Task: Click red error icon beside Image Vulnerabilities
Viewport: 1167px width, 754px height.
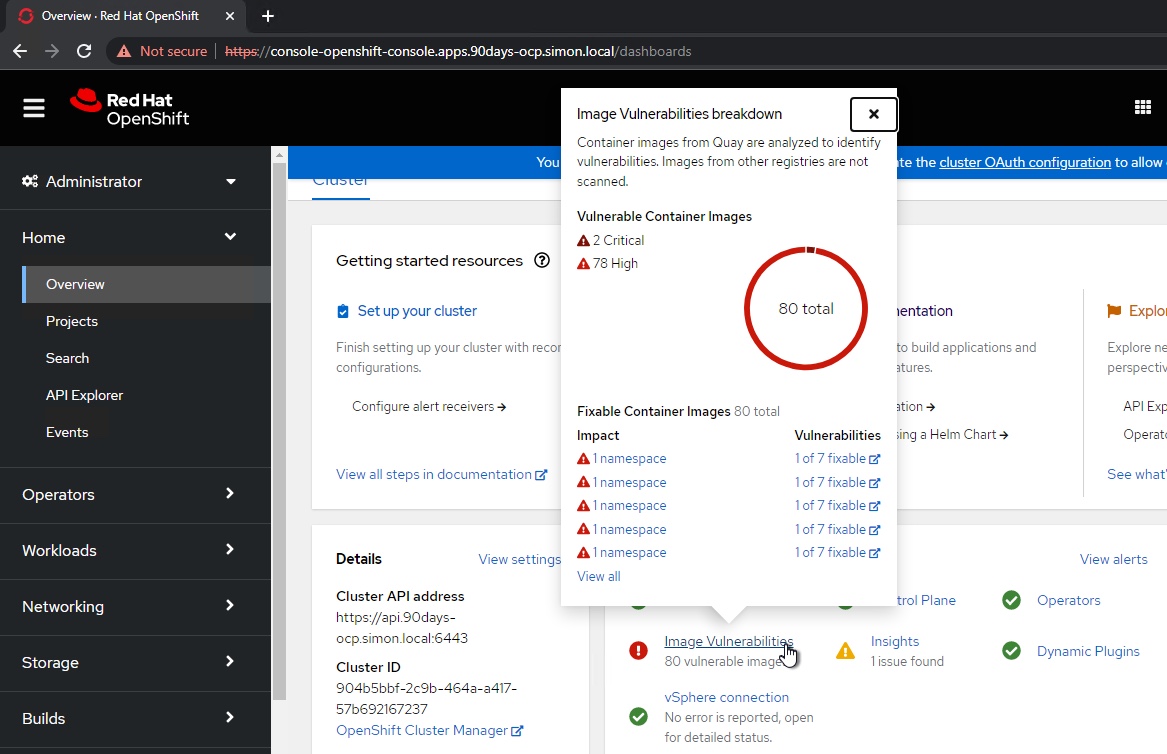Action: (x=639, y=651)
